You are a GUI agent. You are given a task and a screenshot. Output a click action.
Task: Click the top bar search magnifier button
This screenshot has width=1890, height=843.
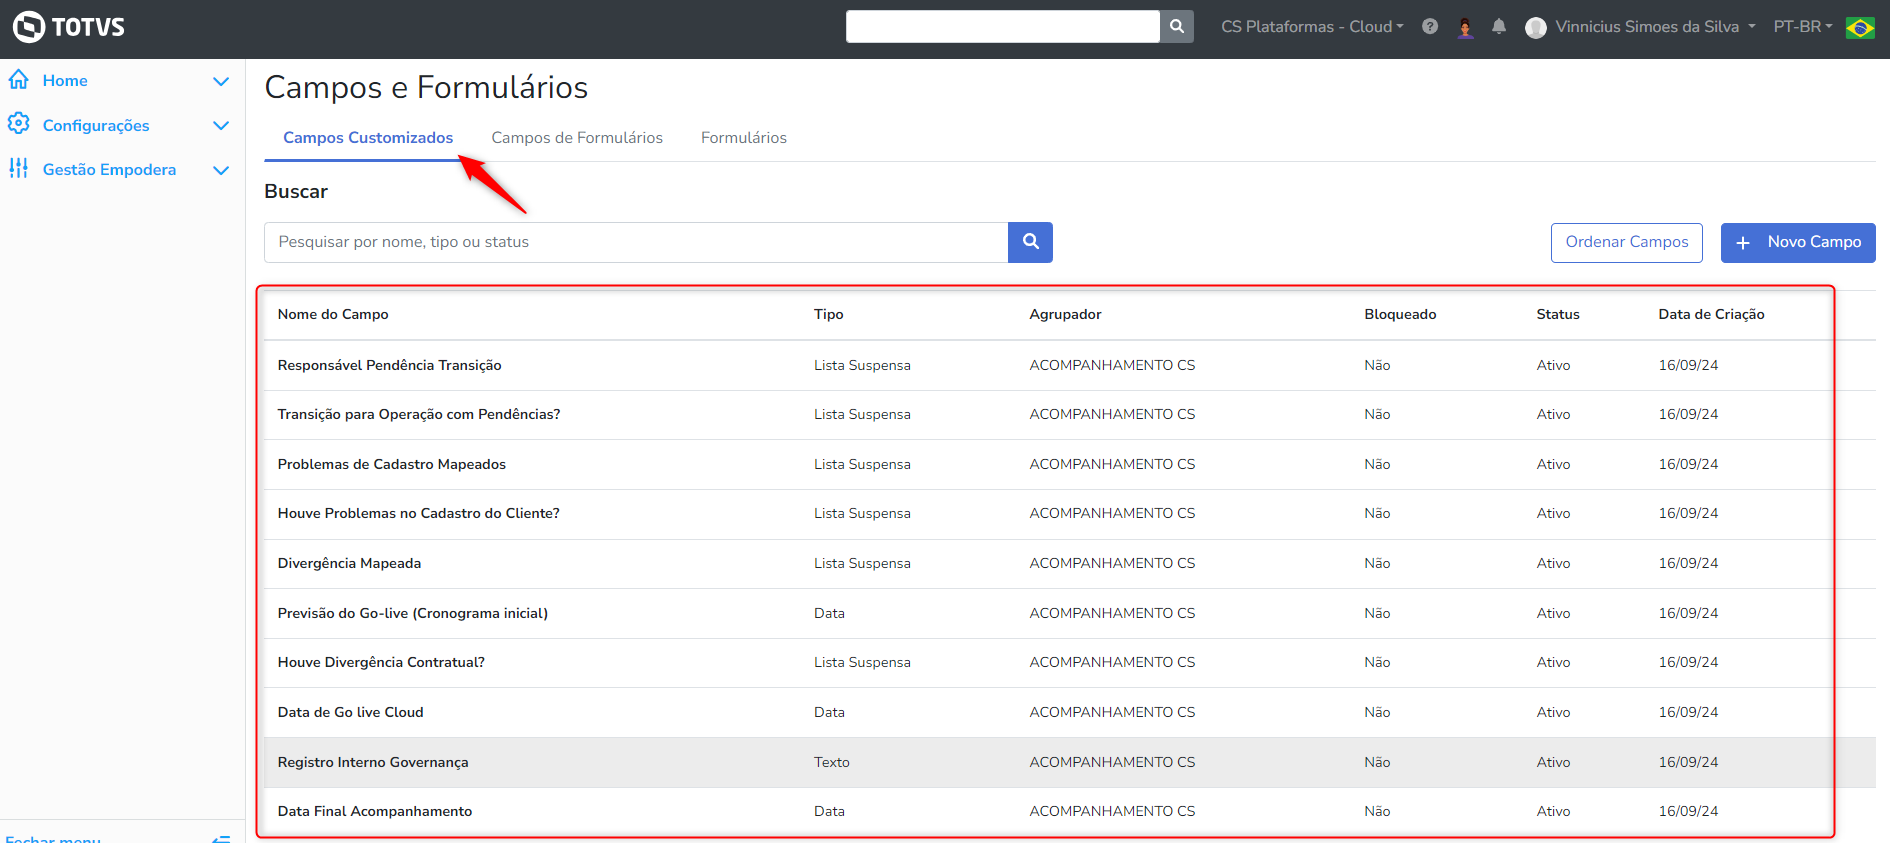tap(1177, 27)
